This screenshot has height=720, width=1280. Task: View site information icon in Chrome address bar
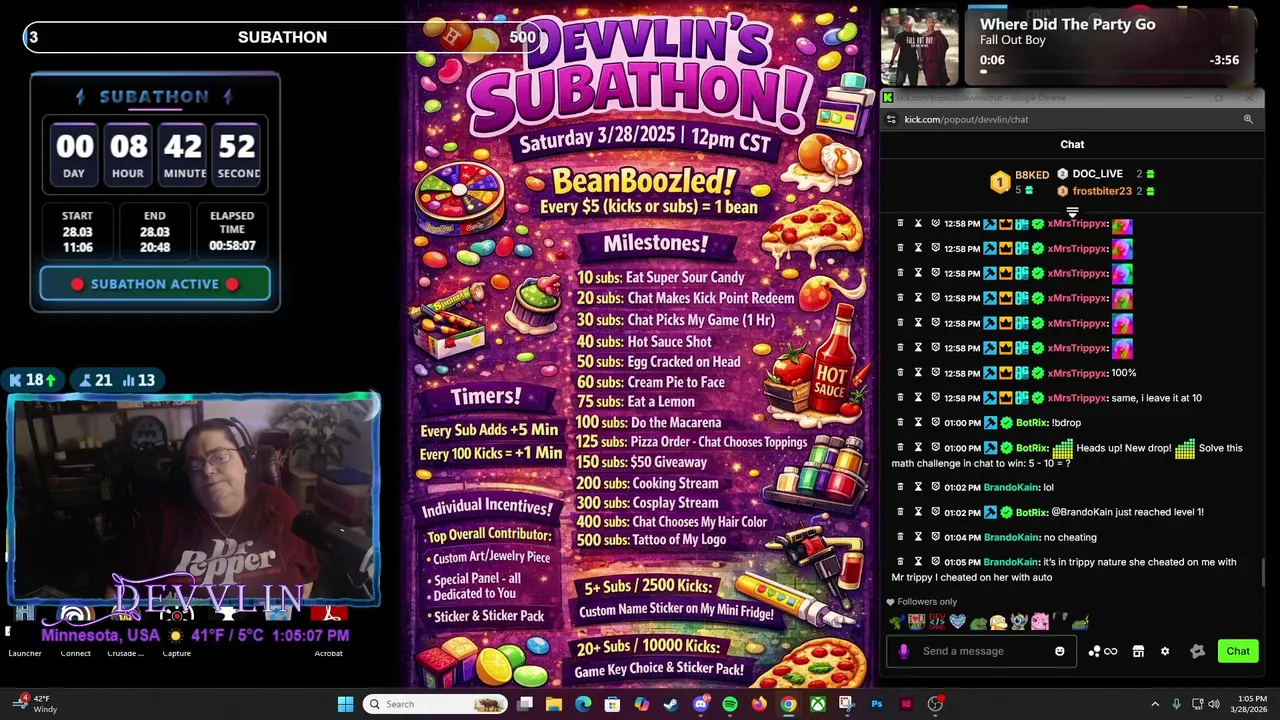click(891, 119)
